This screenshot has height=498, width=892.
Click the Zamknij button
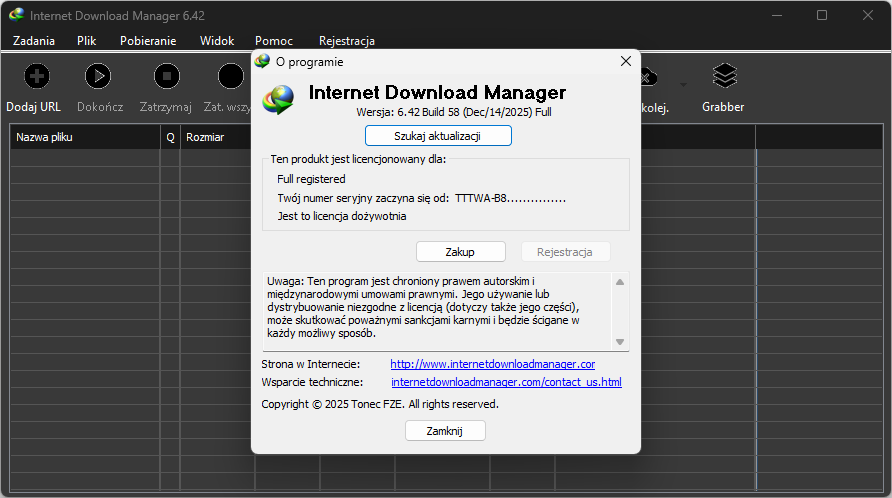click(x=445, y=431)
